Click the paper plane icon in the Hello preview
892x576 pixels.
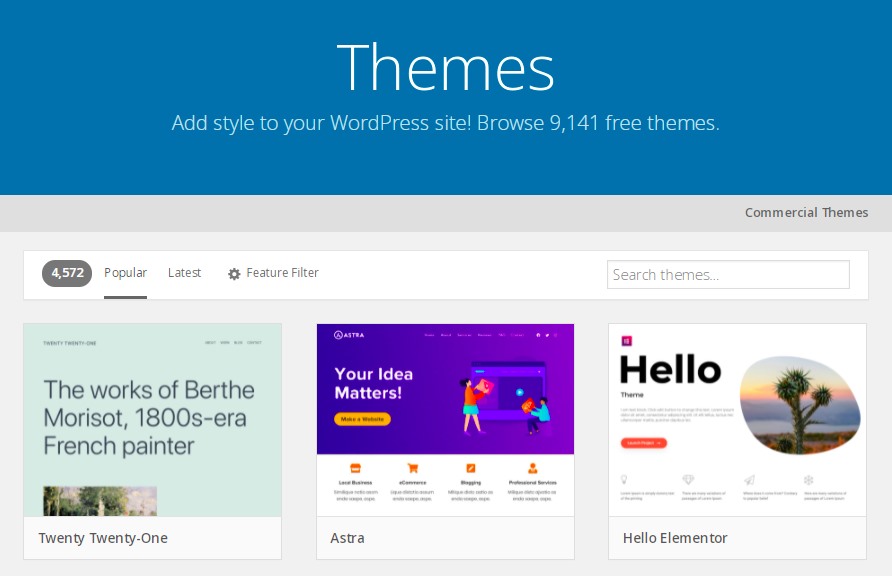pos(749,479)
